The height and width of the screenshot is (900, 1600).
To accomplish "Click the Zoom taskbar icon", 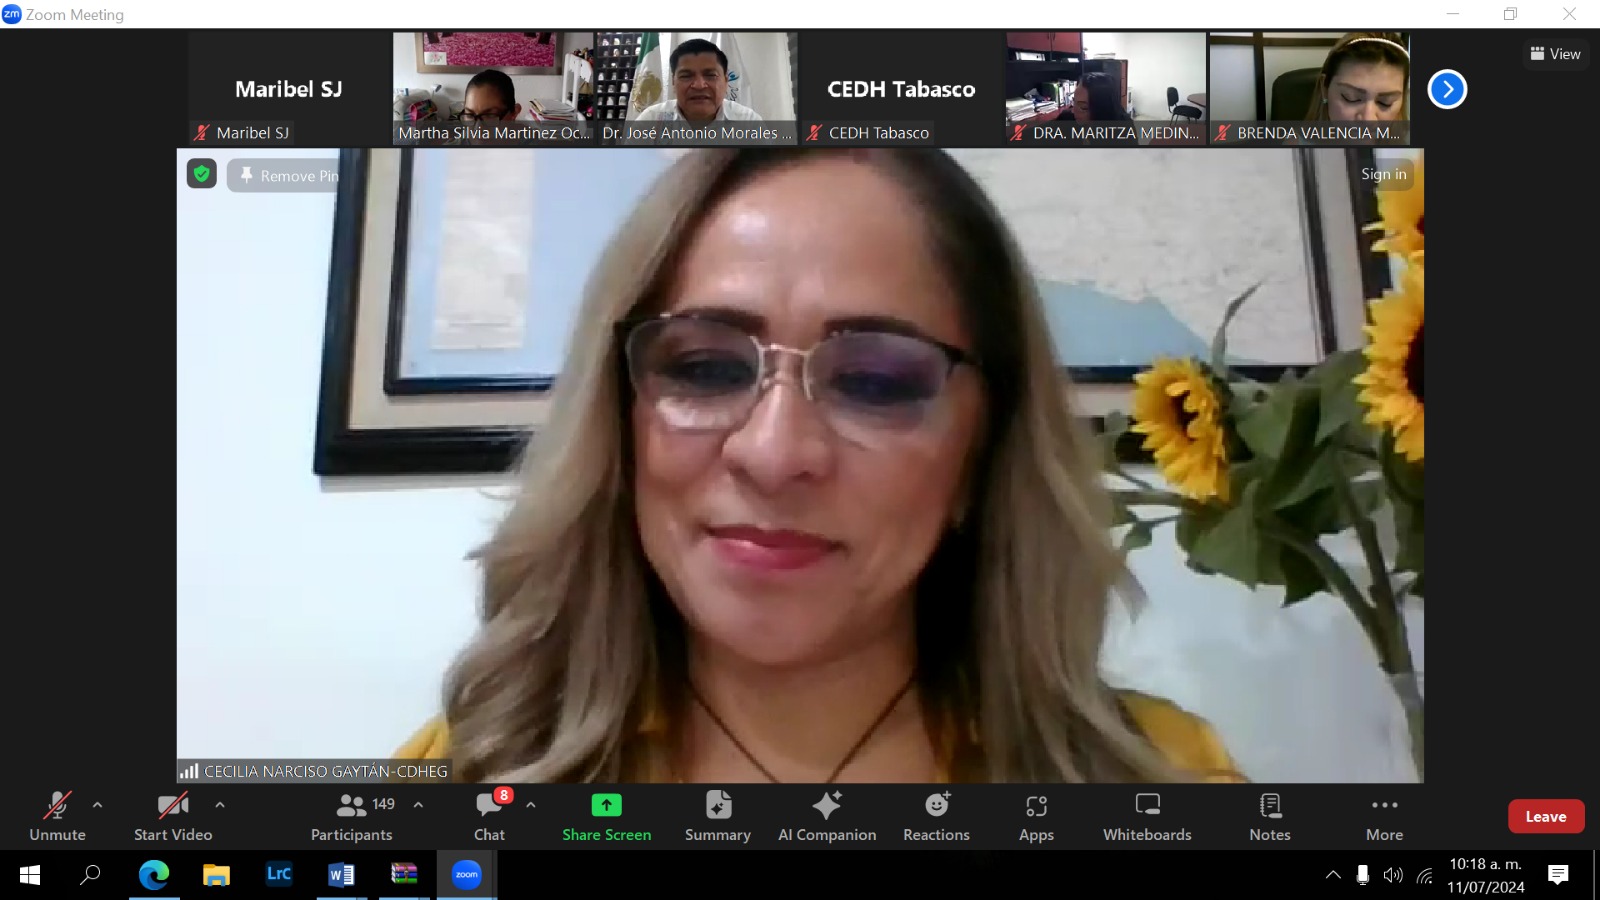I will click(x=466, y=875).
